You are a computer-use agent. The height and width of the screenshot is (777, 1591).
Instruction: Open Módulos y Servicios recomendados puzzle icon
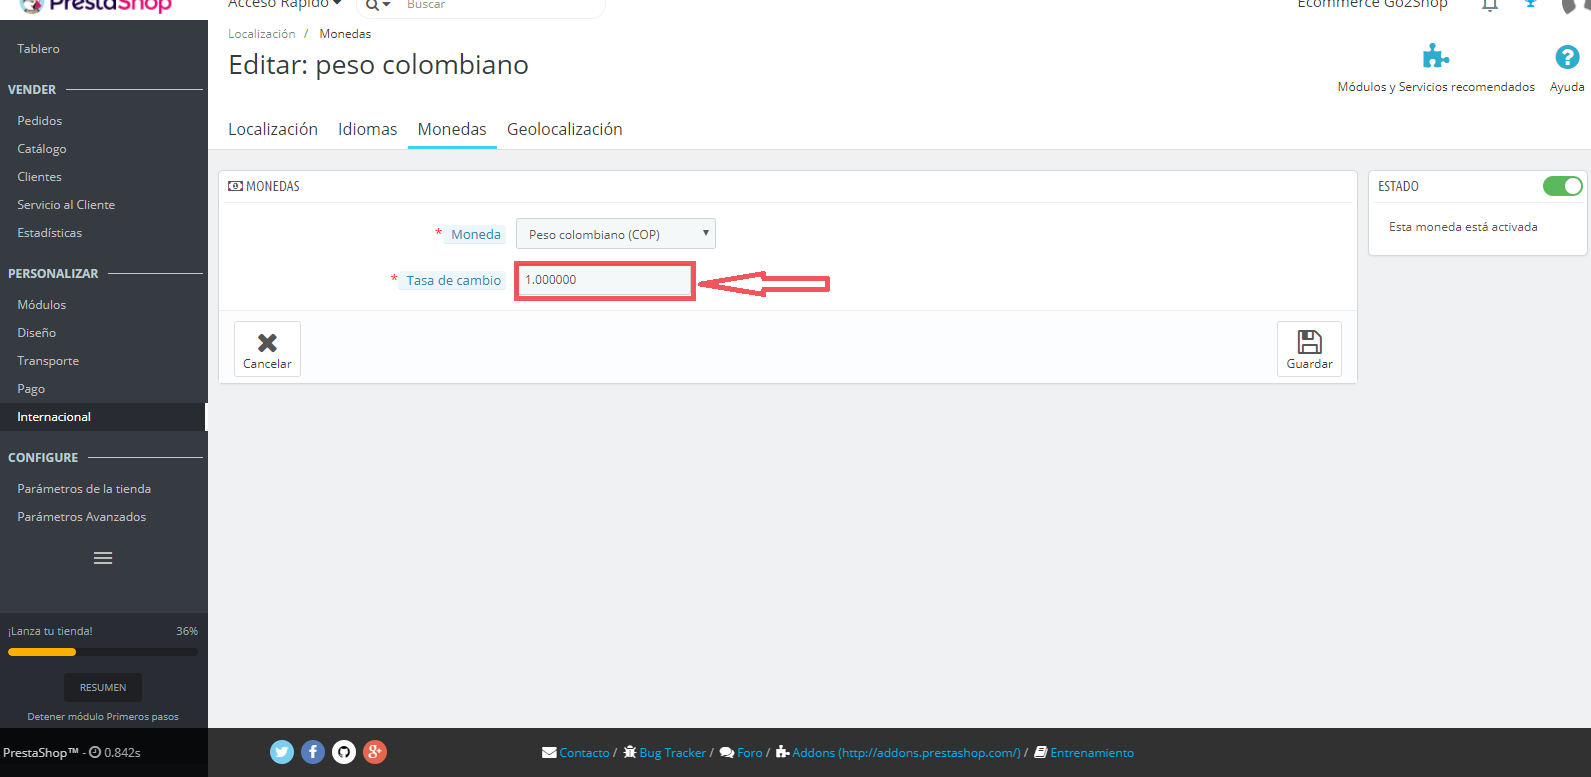[x=1436, y=56]
